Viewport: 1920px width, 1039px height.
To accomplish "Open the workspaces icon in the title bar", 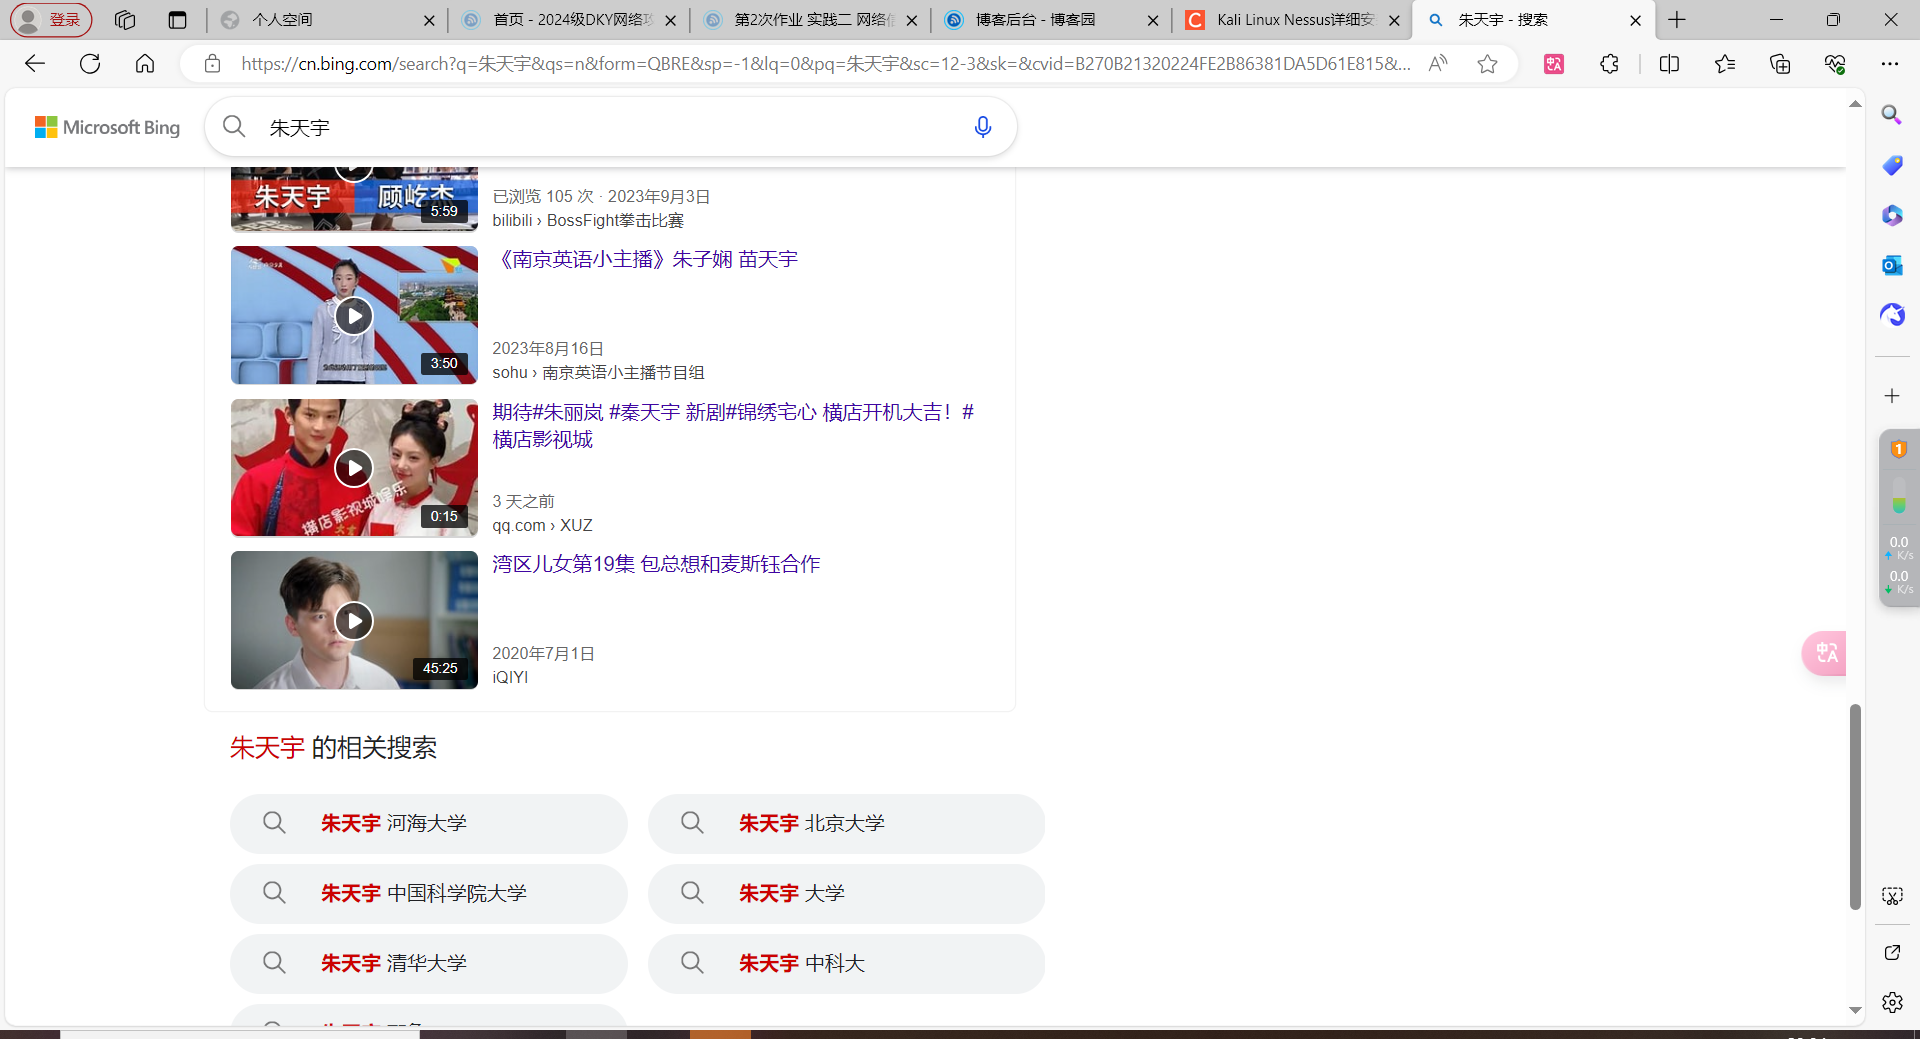I will pyautogui.click(x=125, y=20).
